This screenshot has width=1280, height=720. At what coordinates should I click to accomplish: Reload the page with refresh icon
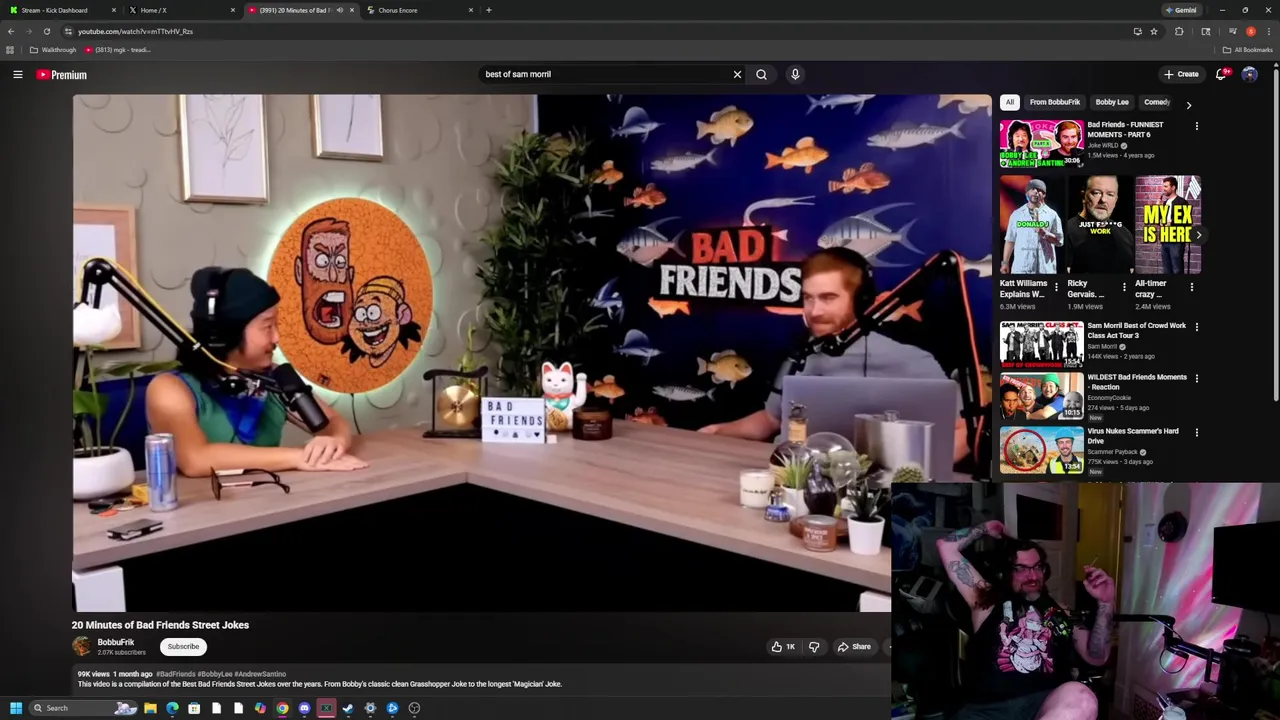[x=46, y=31]
